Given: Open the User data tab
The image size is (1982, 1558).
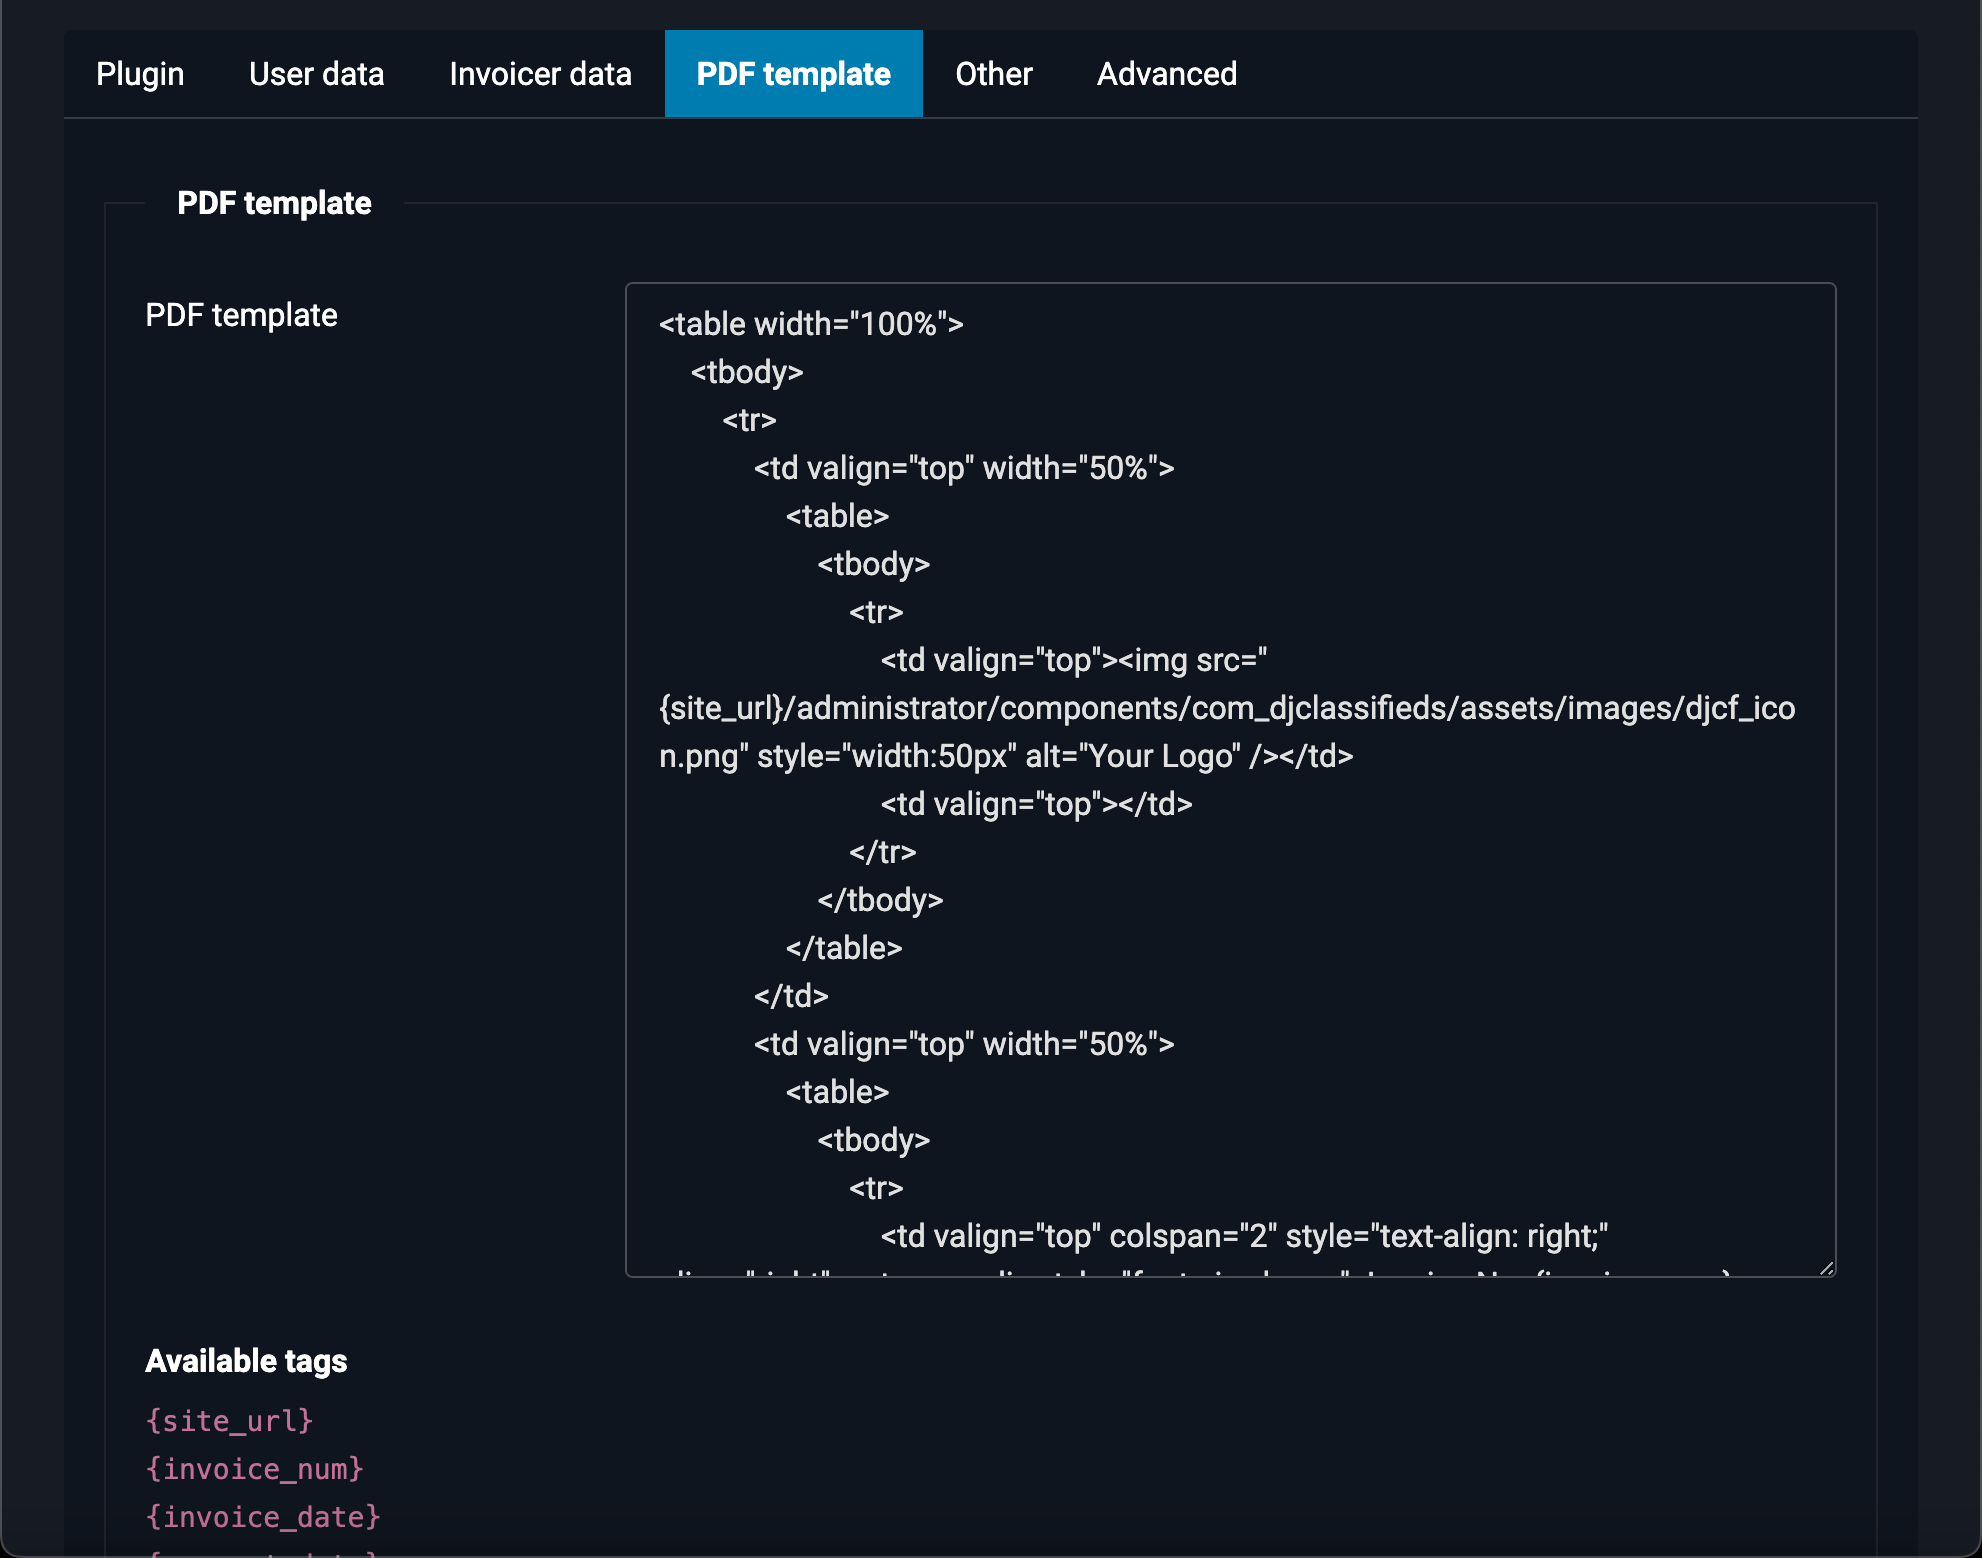Looking at the screenshot, I should coord(316,74).
